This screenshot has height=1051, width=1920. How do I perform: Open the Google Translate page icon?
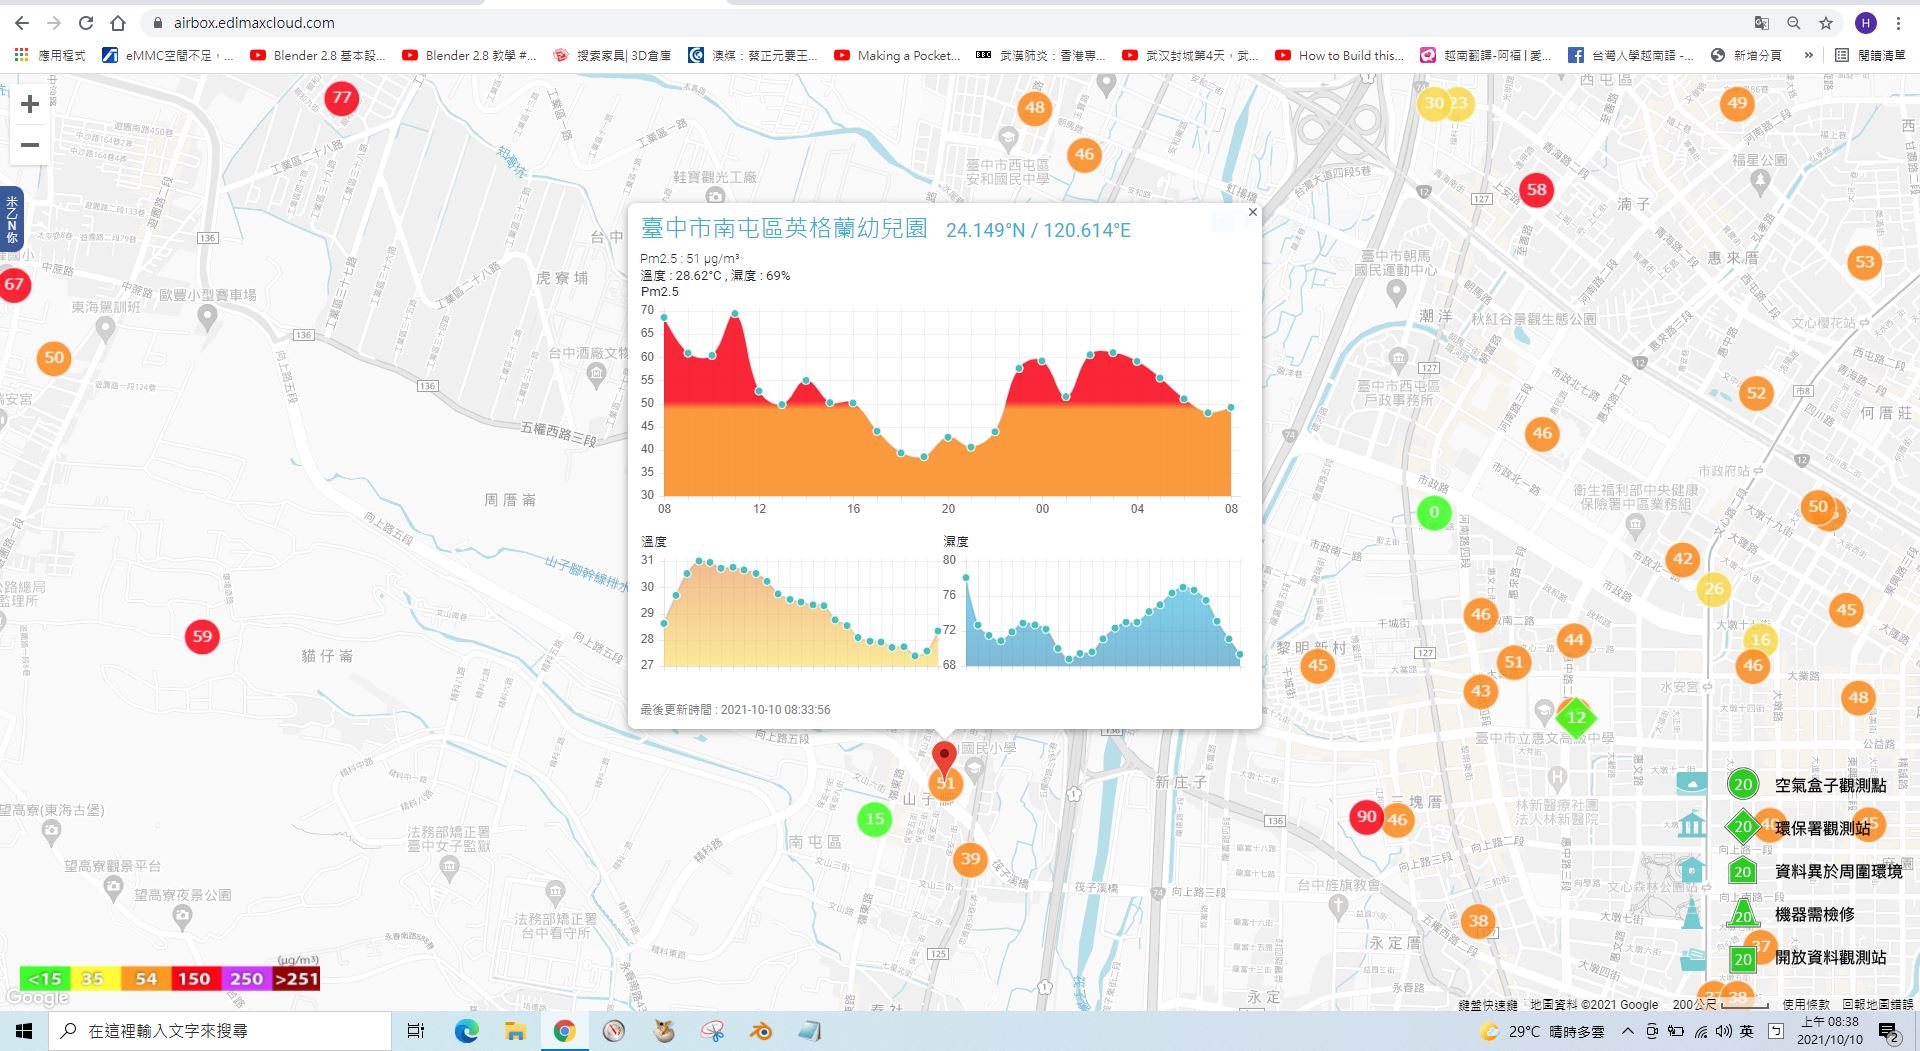point(1762,23)
